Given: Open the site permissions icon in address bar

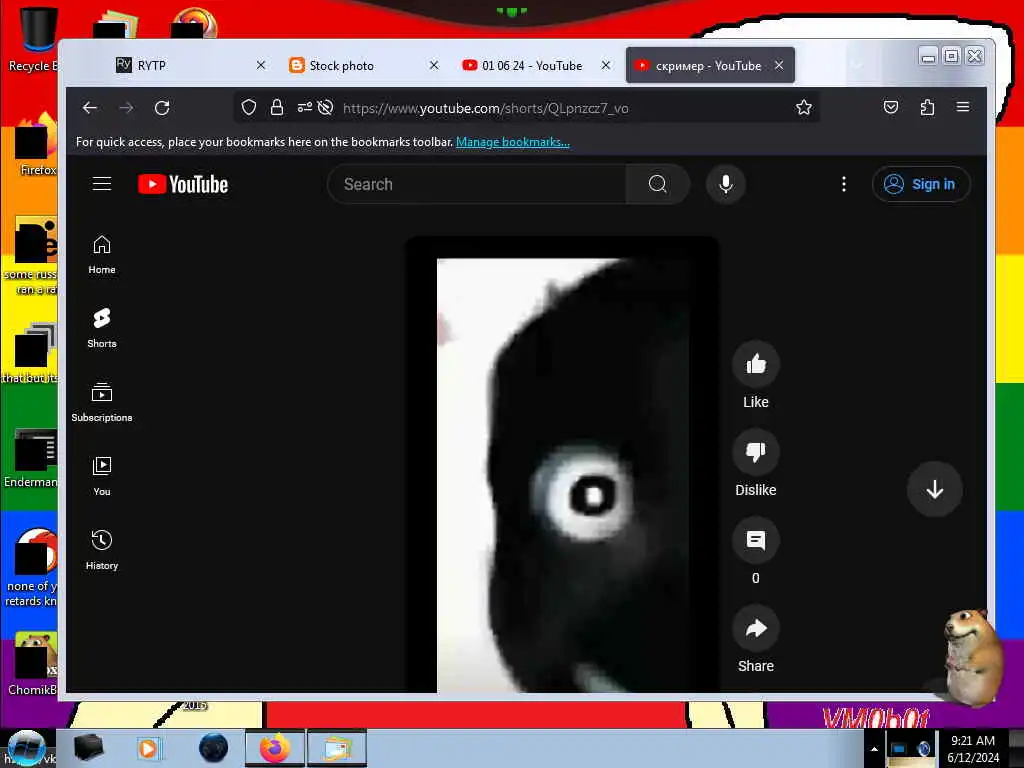Looking at the screenshot, I should 304,108.
